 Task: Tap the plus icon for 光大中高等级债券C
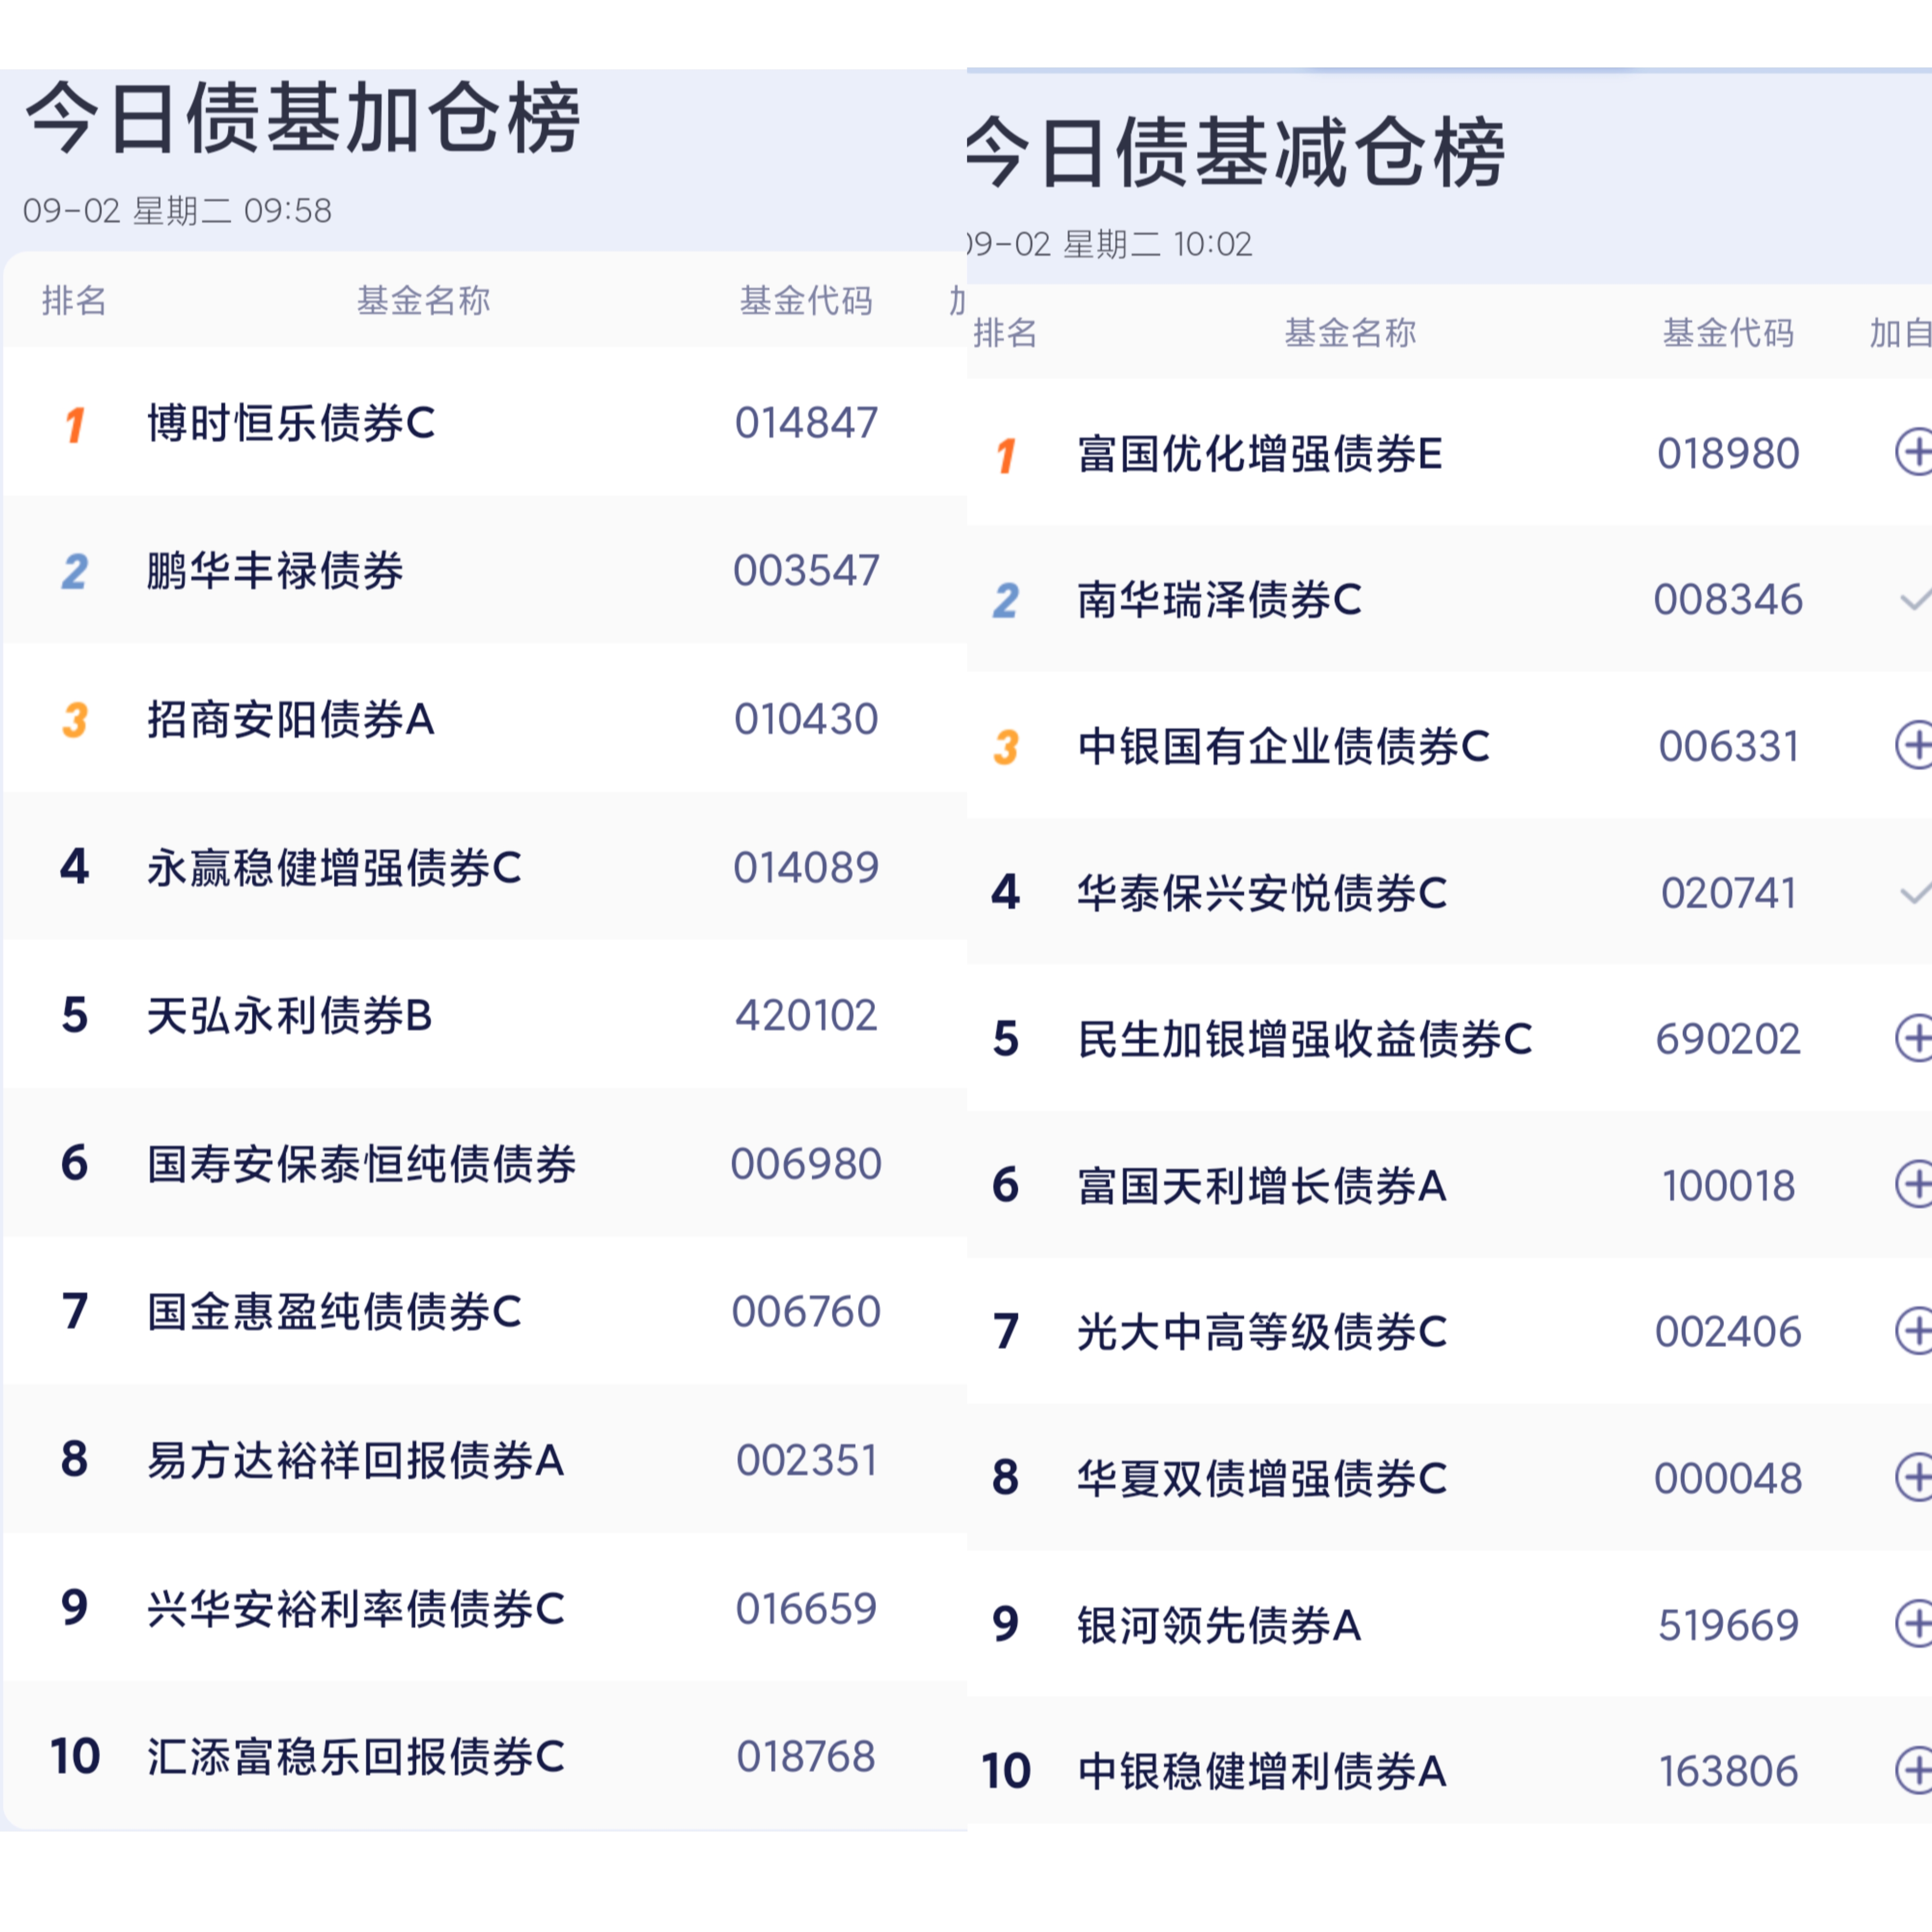(1913, 1331)
